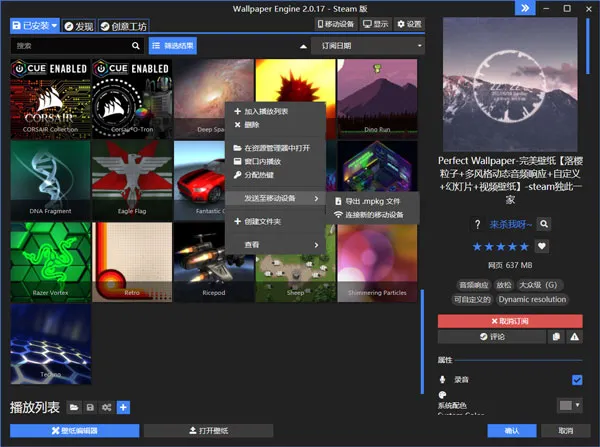
Task: Search author's works with magnifier beside name
Action: tap(544, 224)
